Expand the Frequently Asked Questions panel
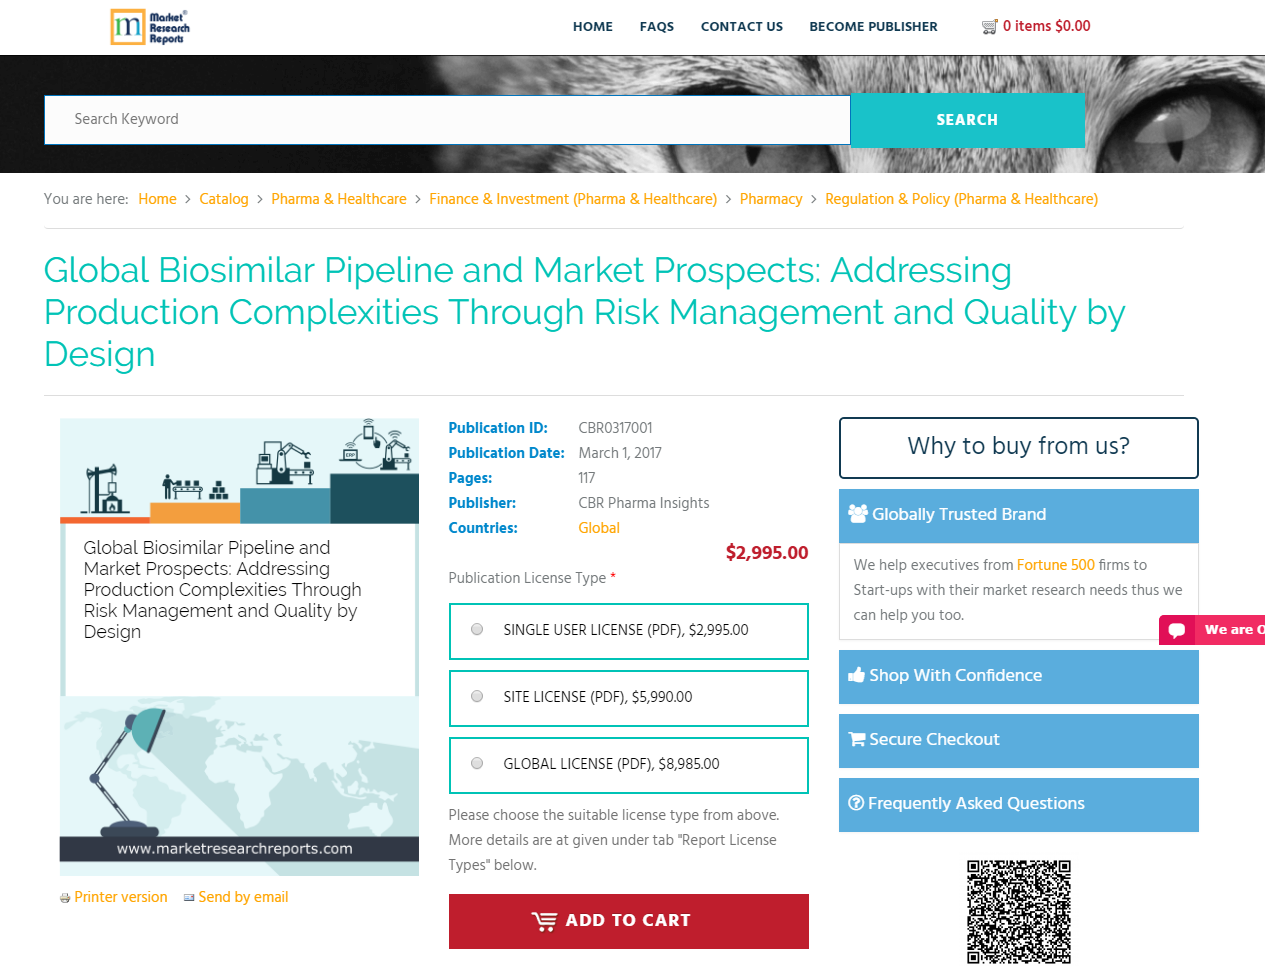Image resolution: width=1265 pixels, height=966 pixels. tap(1019, 805)
